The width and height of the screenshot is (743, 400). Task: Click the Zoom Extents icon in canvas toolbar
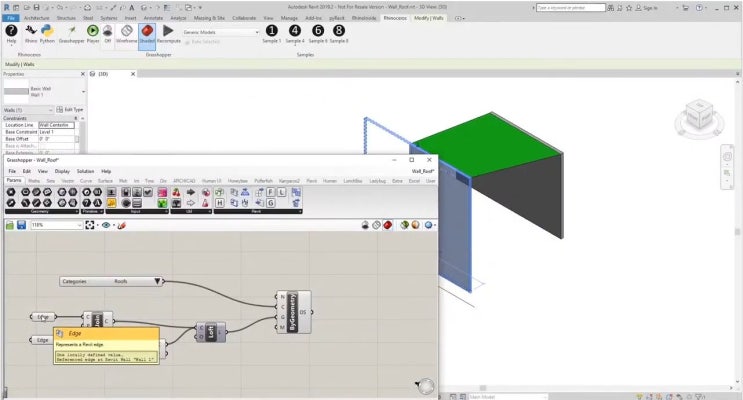[90, 225]
